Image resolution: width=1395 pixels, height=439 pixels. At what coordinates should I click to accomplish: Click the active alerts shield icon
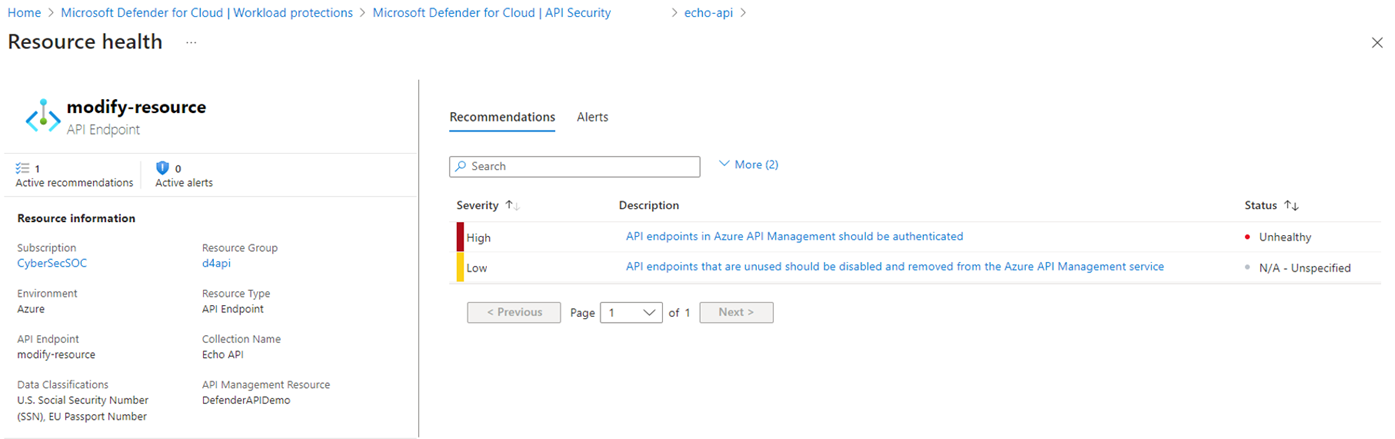point(163,168)
